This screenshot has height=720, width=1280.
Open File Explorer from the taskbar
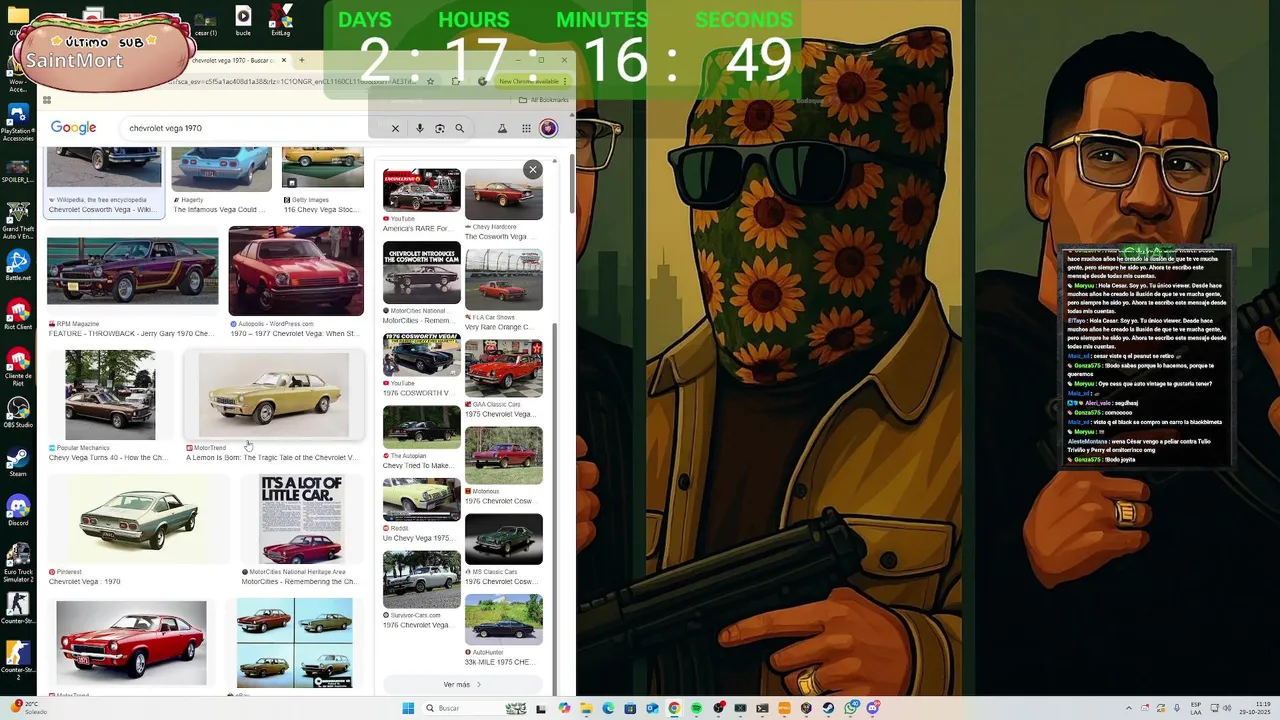pyautogui.click(x=586, y=708)
